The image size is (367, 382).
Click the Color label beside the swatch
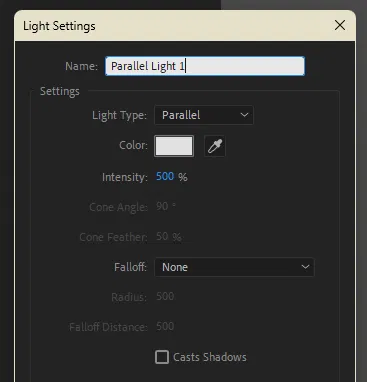click(x=133, y=145)
